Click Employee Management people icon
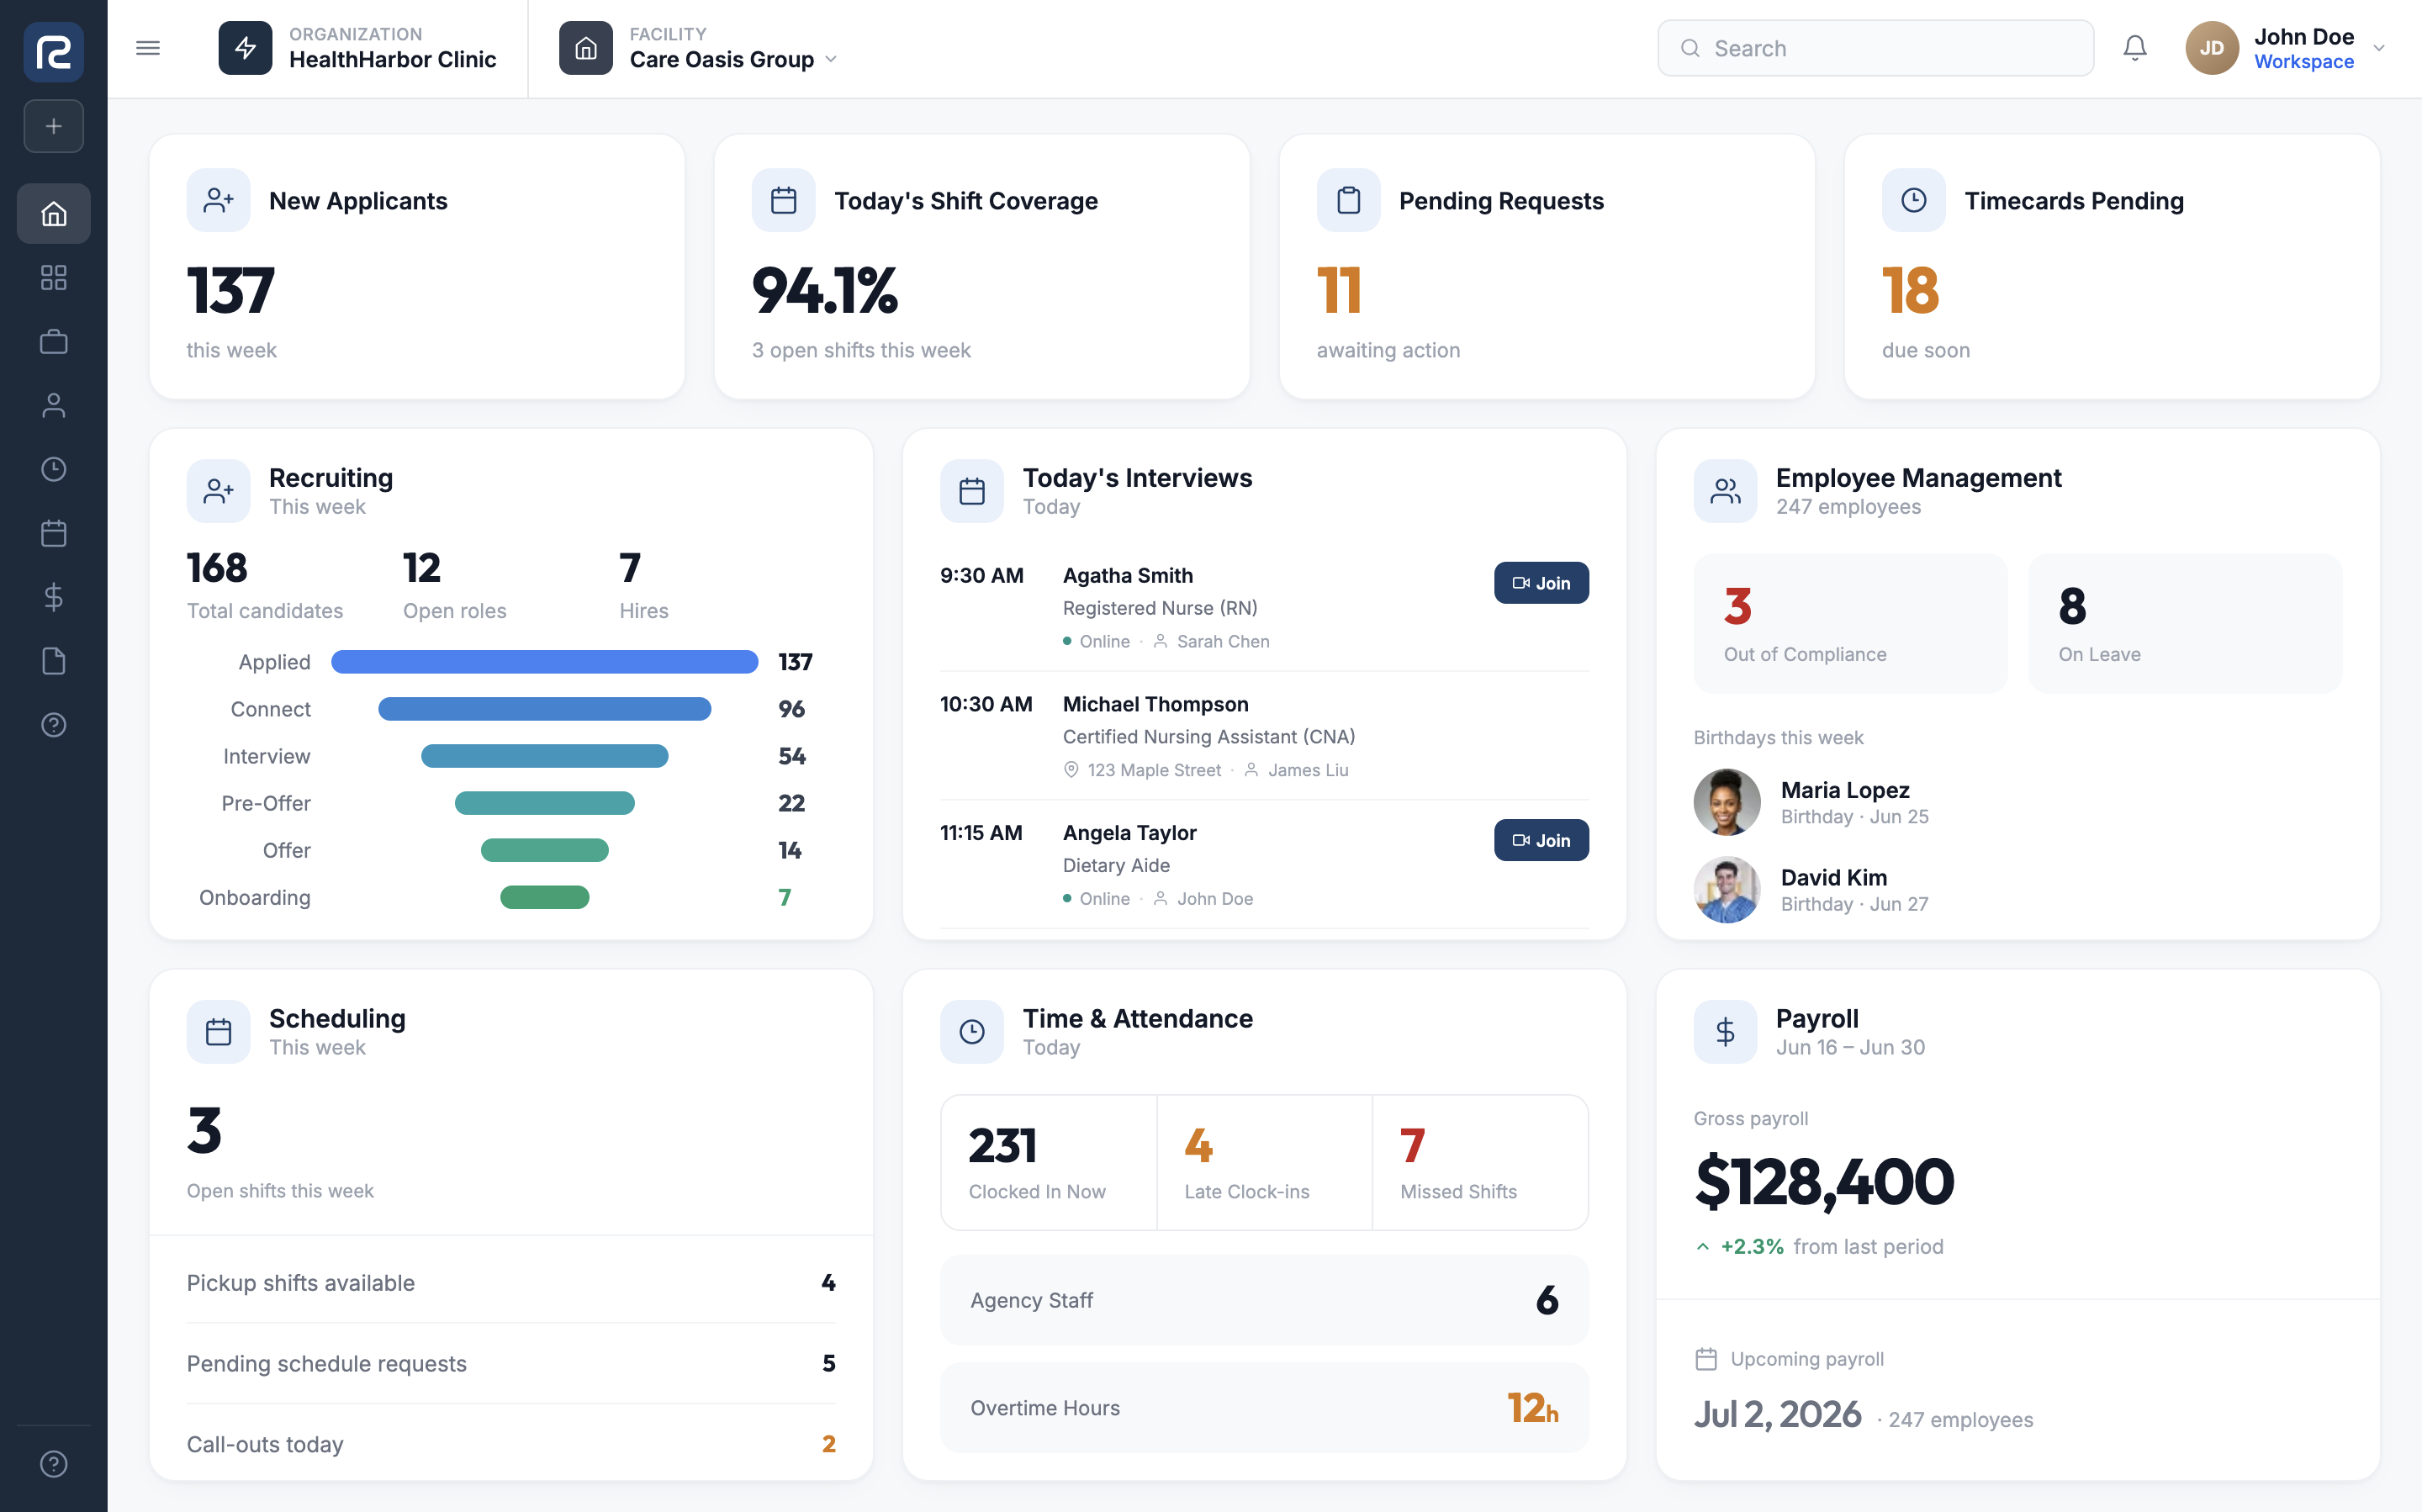The image size is (2422, 1512). (x=1725, y=491)
